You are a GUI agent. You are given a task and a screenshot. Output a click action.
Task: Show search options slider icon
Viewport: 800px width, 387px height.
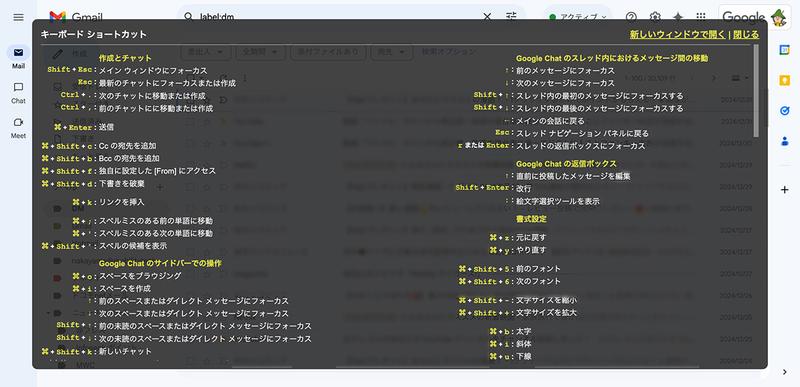[511, 16]
